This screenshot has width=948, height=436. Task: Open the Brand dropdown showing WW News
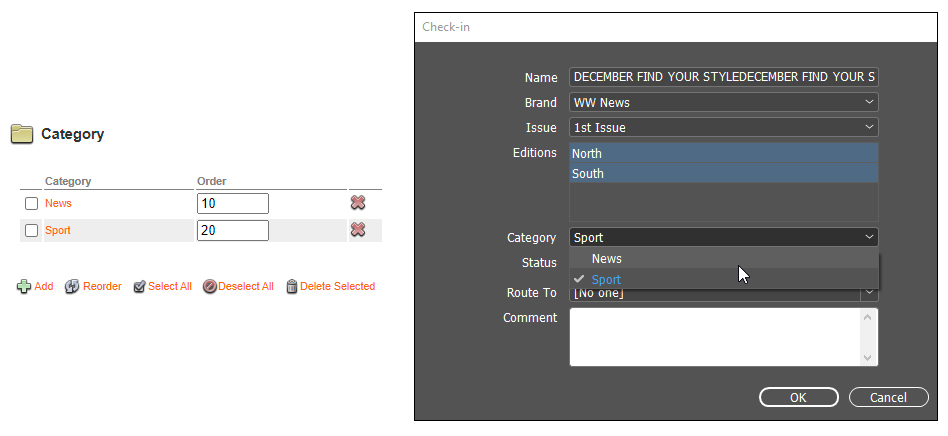[724, 102]
